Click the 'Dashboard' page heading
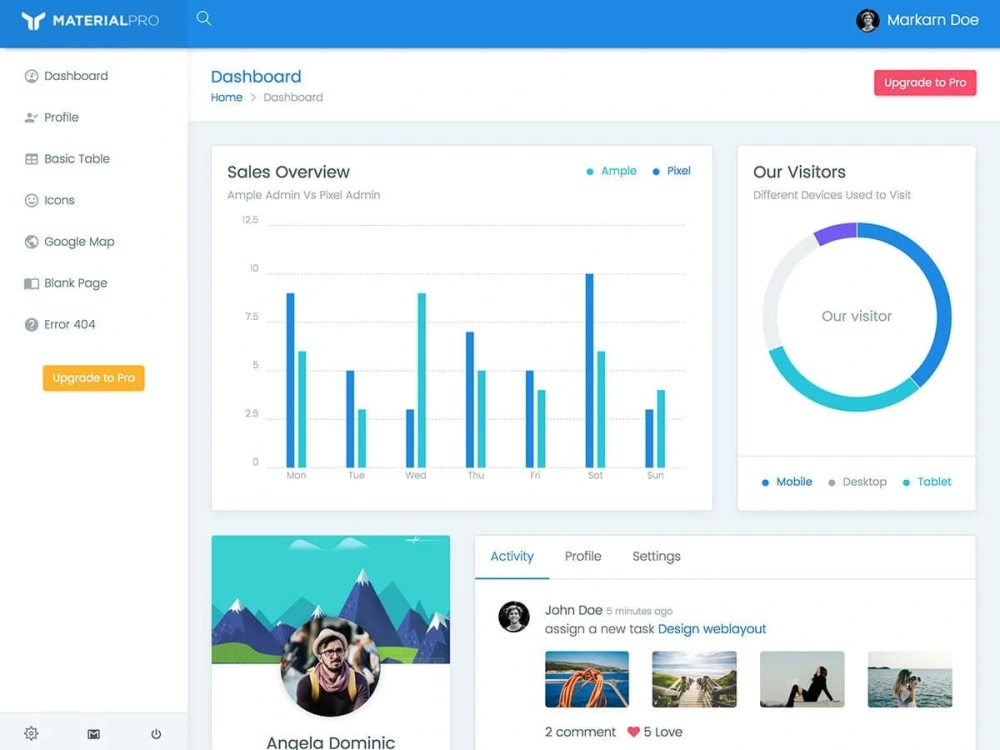1000x750 pixels. coord(256,77)
